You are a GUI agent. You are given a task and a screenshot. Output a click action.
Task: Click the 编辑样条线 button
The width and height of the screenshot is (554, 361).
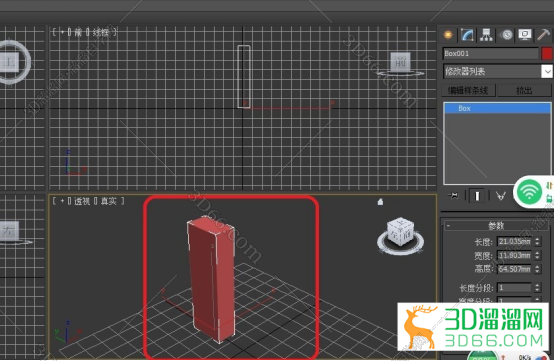468,90
